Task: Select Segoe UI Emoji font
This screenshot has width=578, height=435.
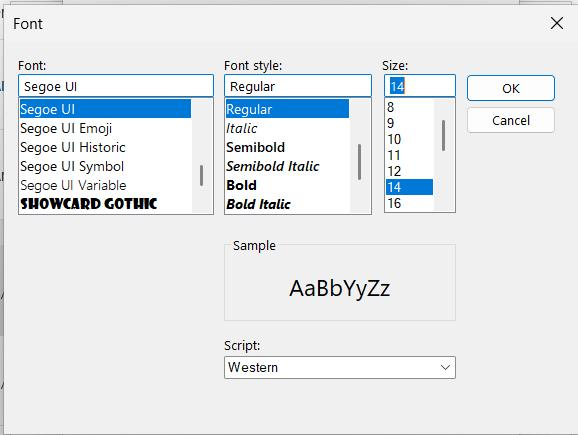Action: tap(105, 128)
